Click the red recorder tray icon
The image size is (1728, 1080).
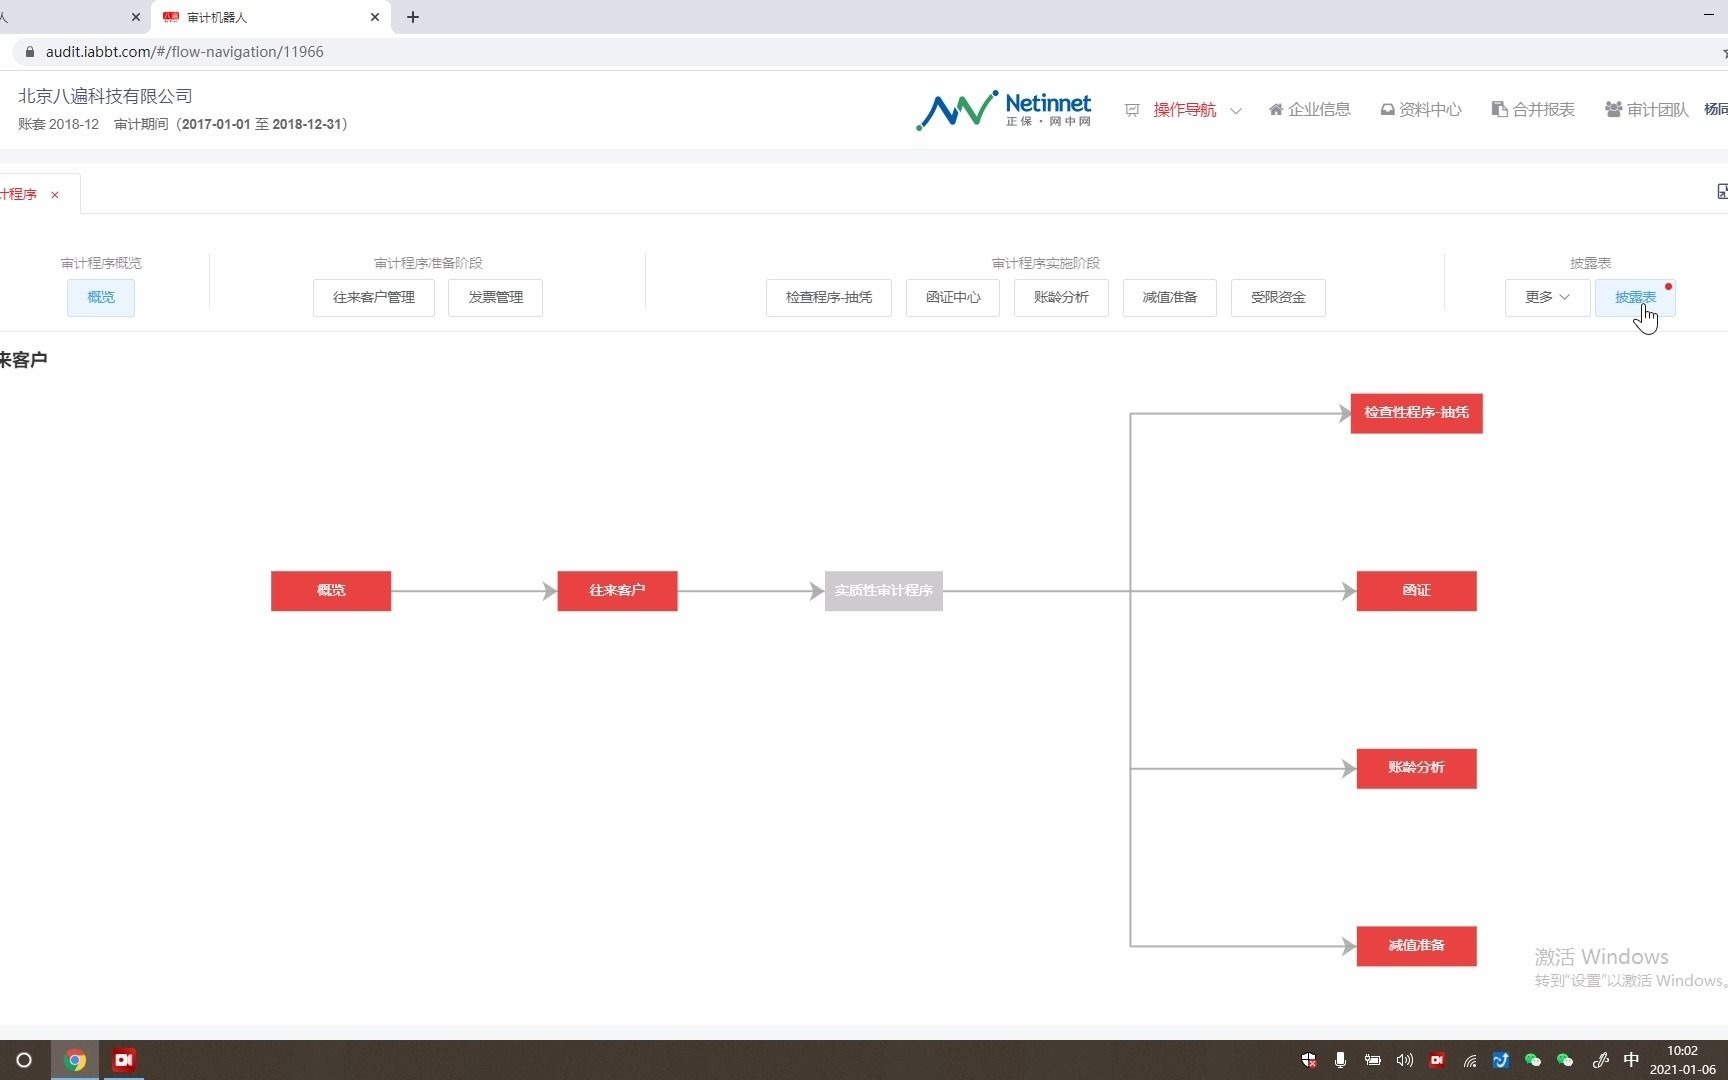coord(1437,1060)
